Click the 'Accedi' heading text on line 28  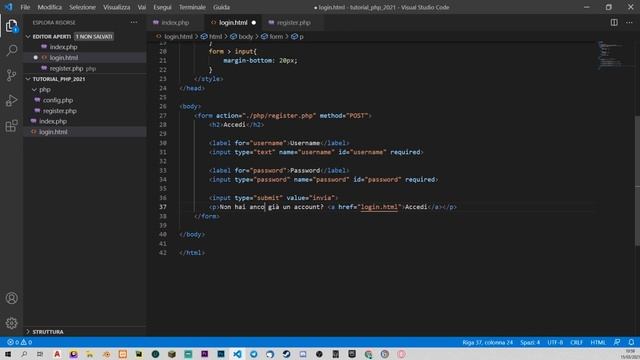pos(234,124)
